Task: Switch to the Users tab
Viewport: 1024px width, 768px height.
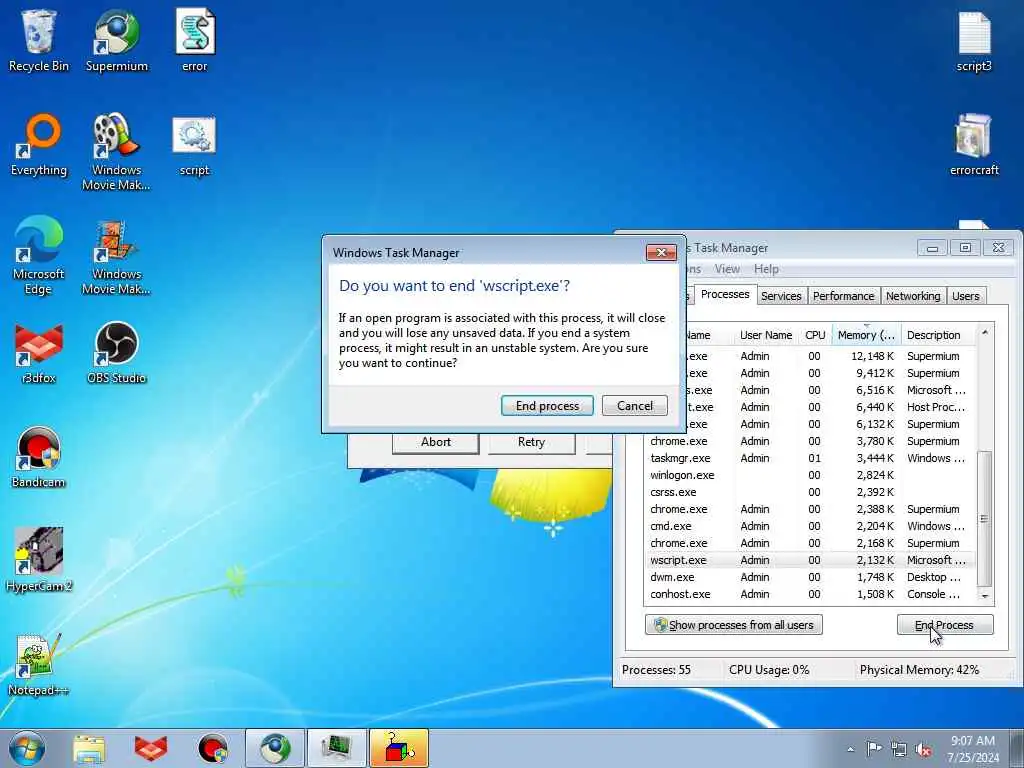Action: (965, 296)
